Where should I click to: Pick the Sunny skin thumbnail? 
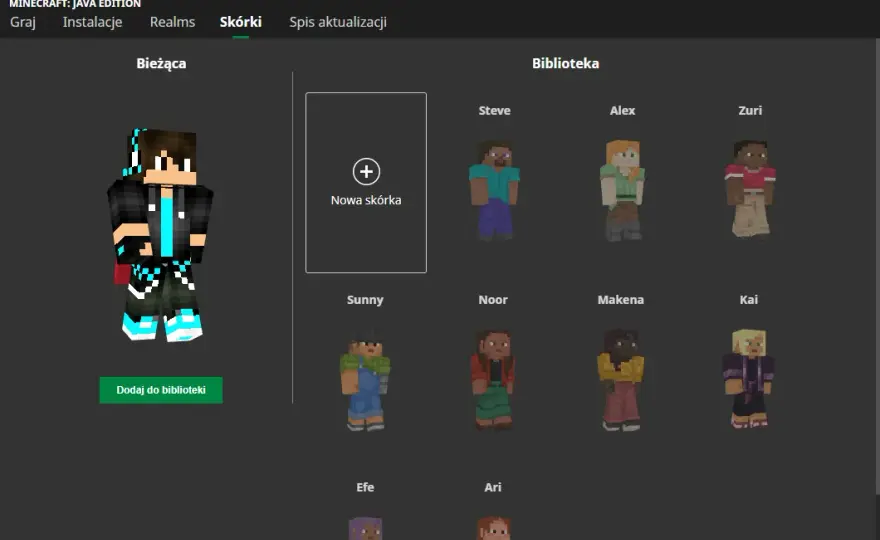point(365,382)
